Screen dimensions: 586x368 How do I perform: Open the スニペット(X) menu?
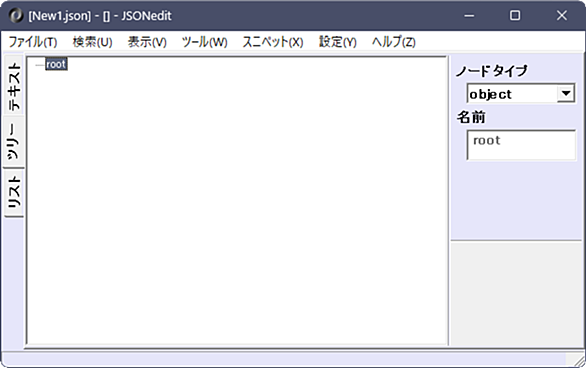point(273,42)
